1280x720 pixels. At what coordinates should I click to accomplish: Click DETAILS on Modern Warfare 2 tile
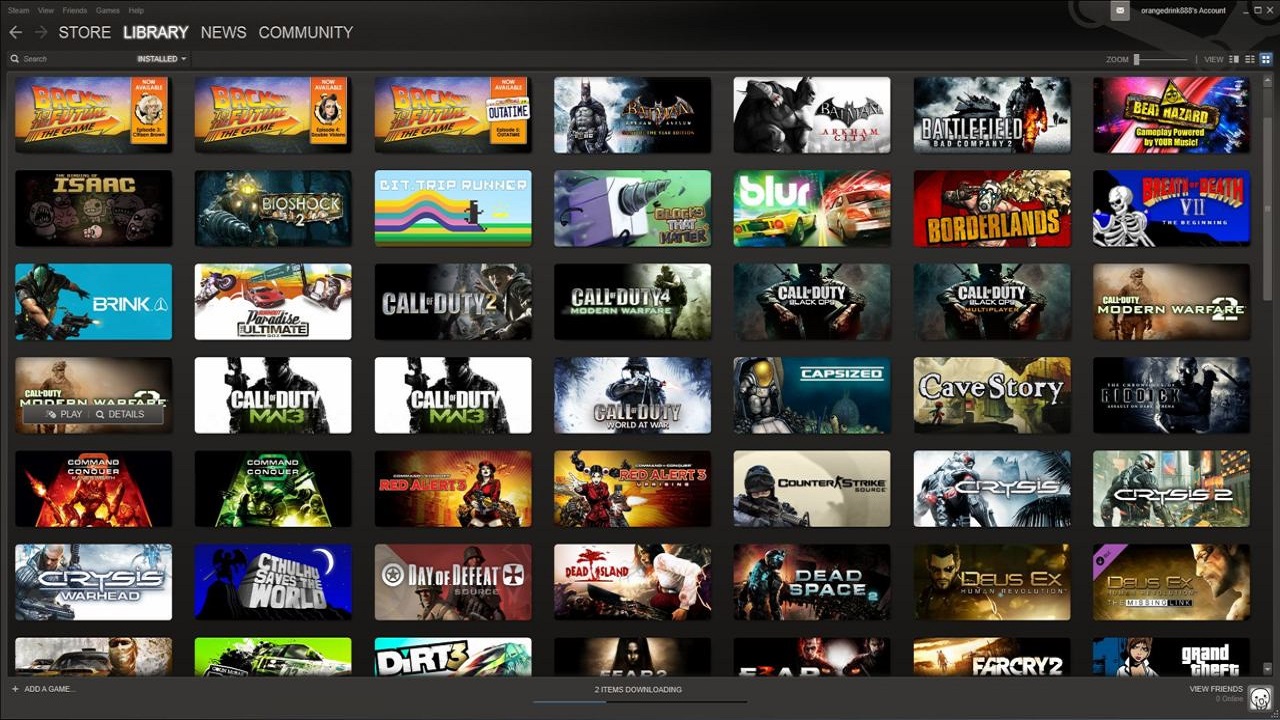(120, 414)
